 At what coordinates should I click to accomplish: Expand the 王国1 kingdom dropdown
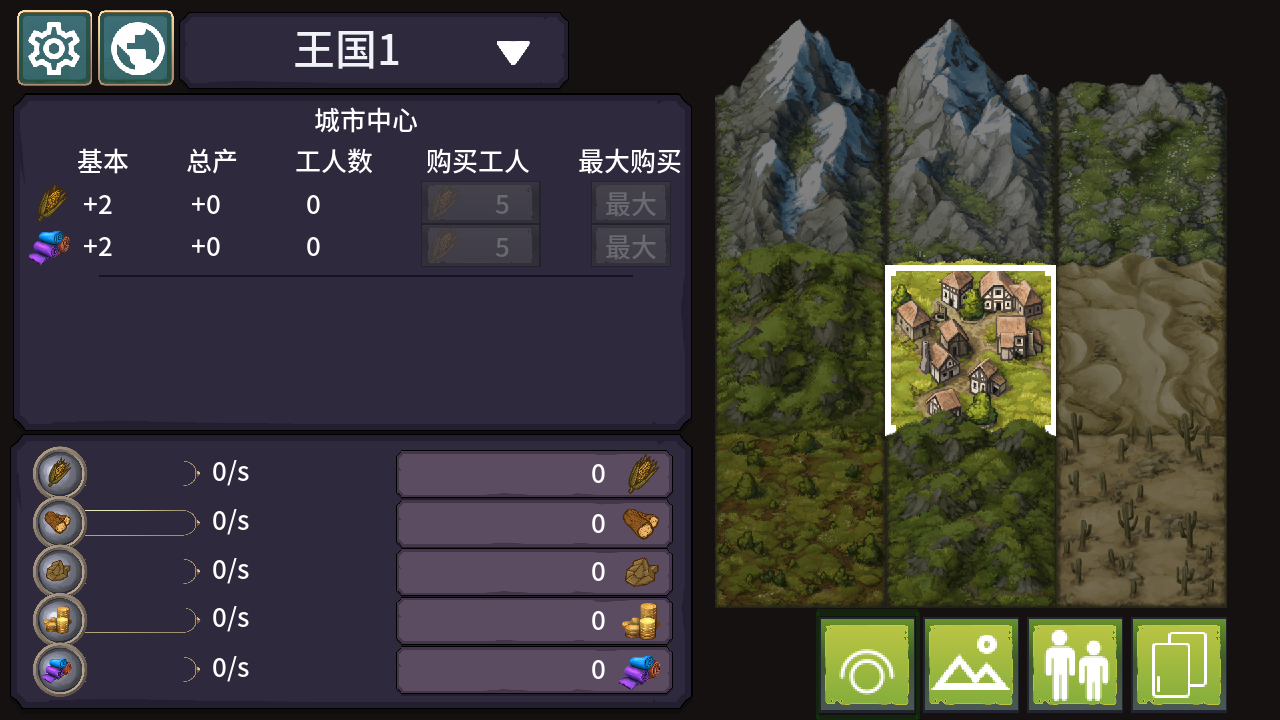(375, 50)
